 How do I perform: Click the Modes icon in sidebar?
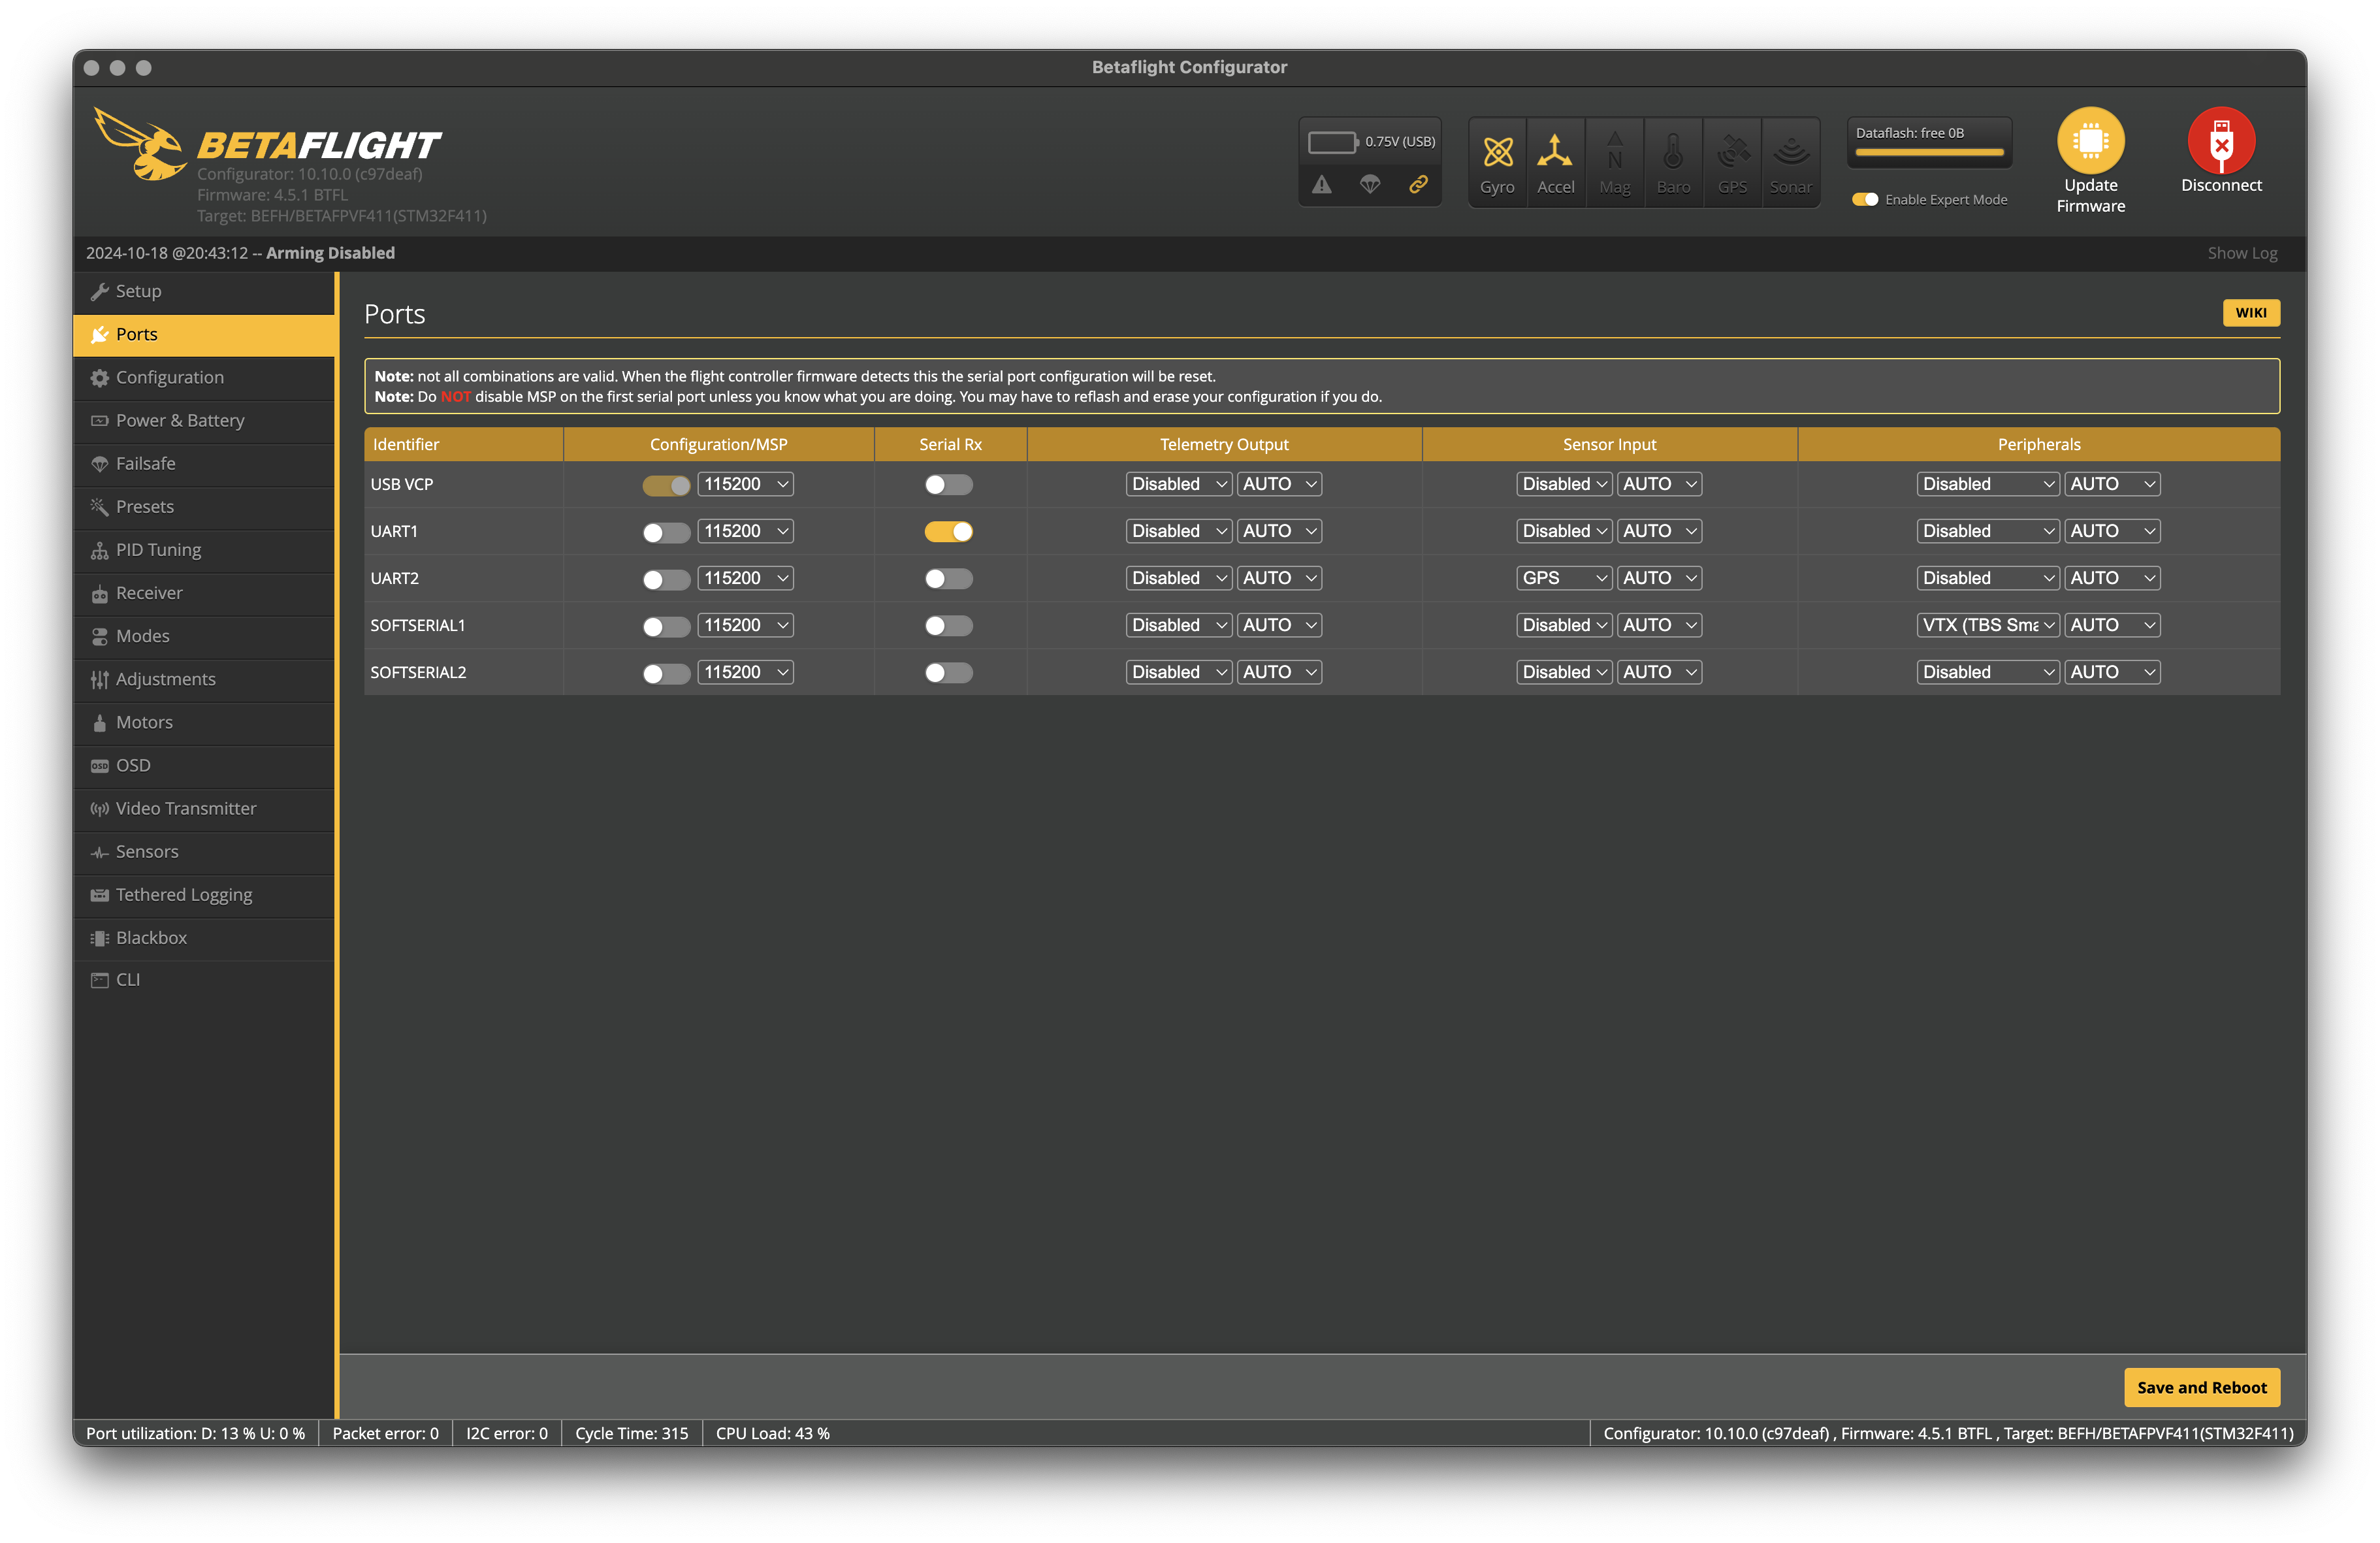(x=99, y=636)
